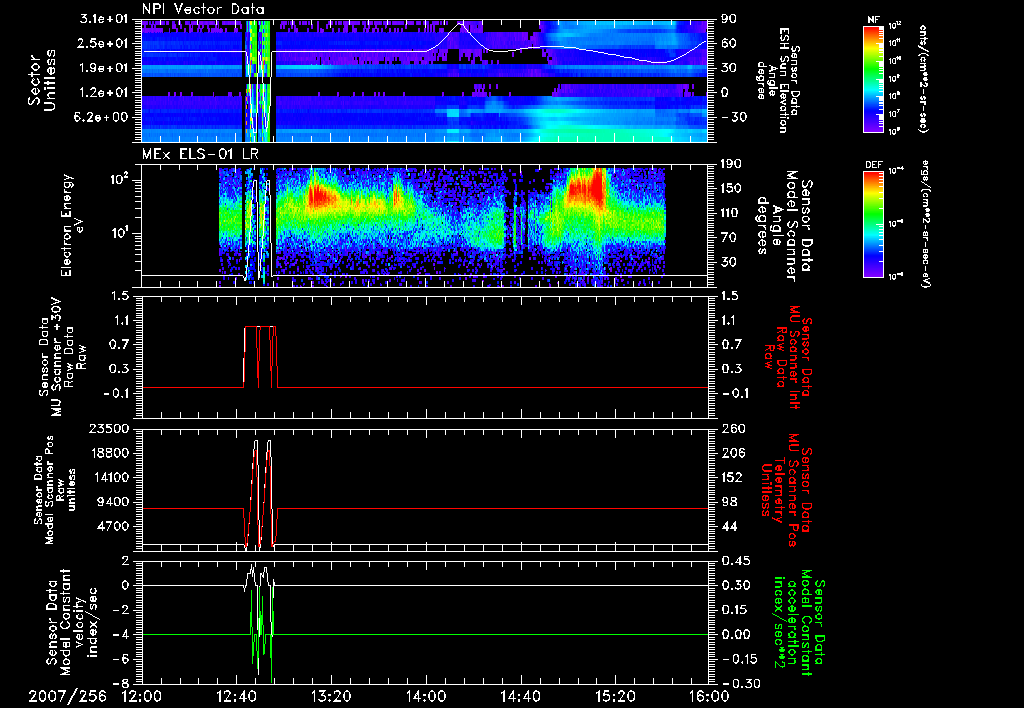1024x708 pixels.
Task: Click the 18800 scanner position tick
Action: click(111, 453)
